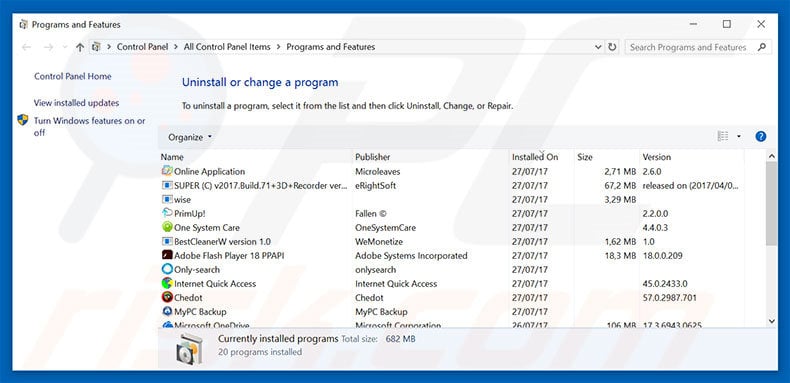Select All Control Panel Items breadcrumb
This screenshot has width=790, height=383.
point(227,47)
